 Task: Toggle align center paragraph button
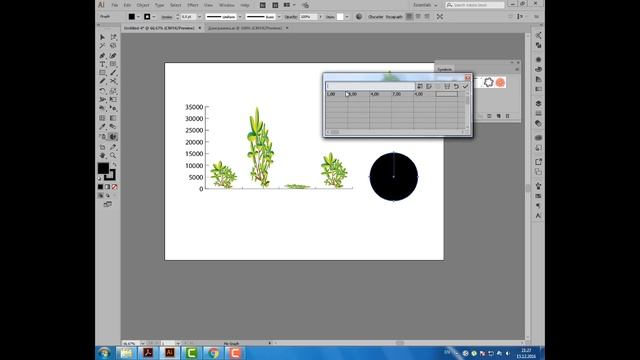pyautogui.click(x=418, y=17)
